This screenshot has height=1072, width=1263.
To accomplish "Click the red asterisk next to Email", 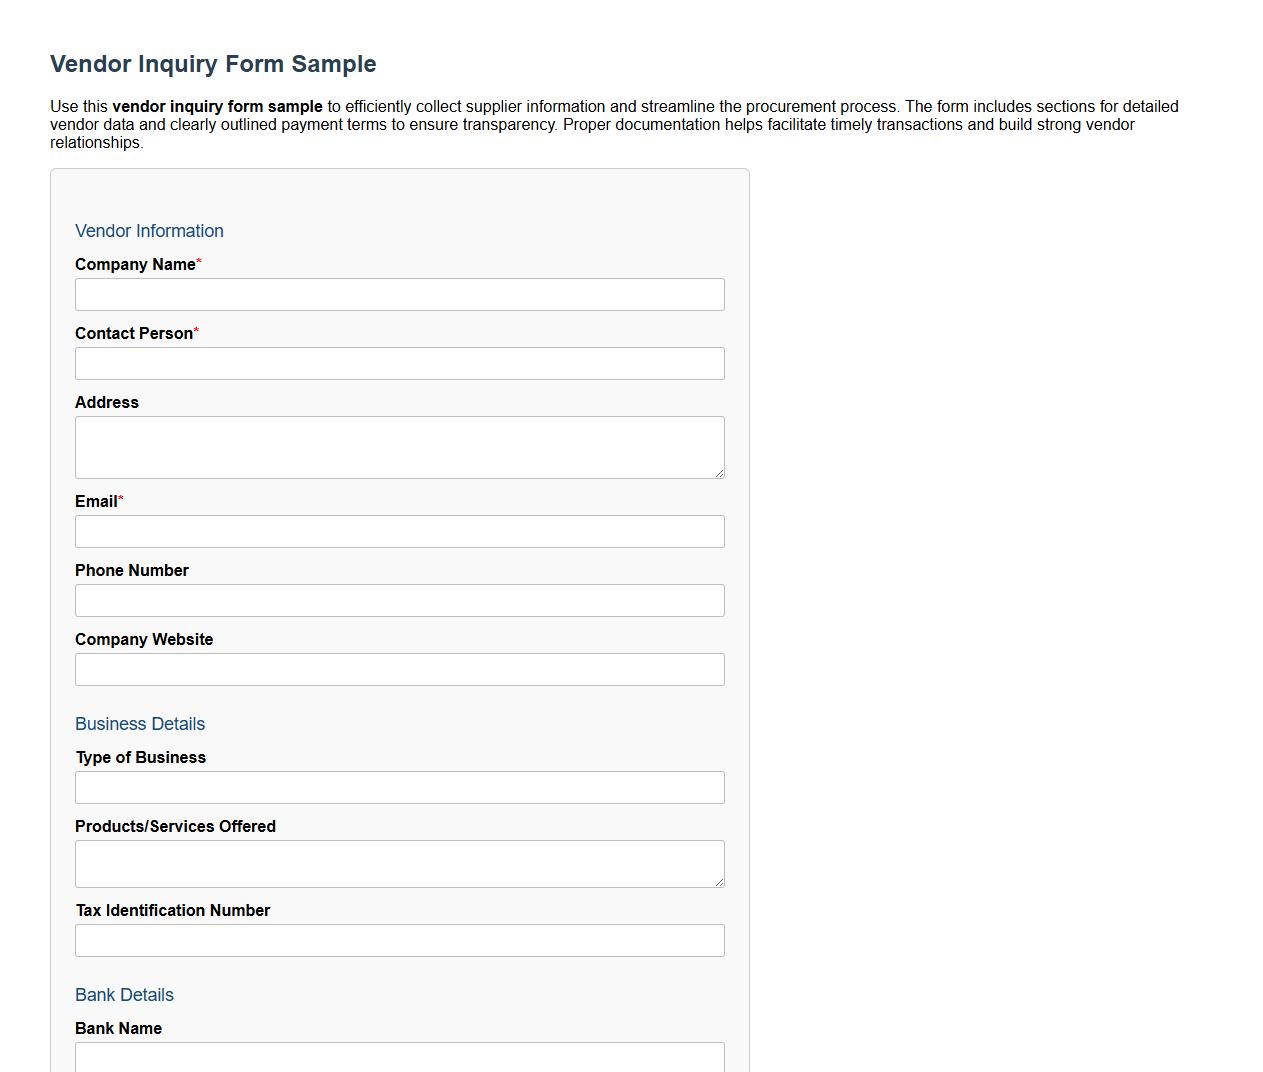I will coord(121,497).
